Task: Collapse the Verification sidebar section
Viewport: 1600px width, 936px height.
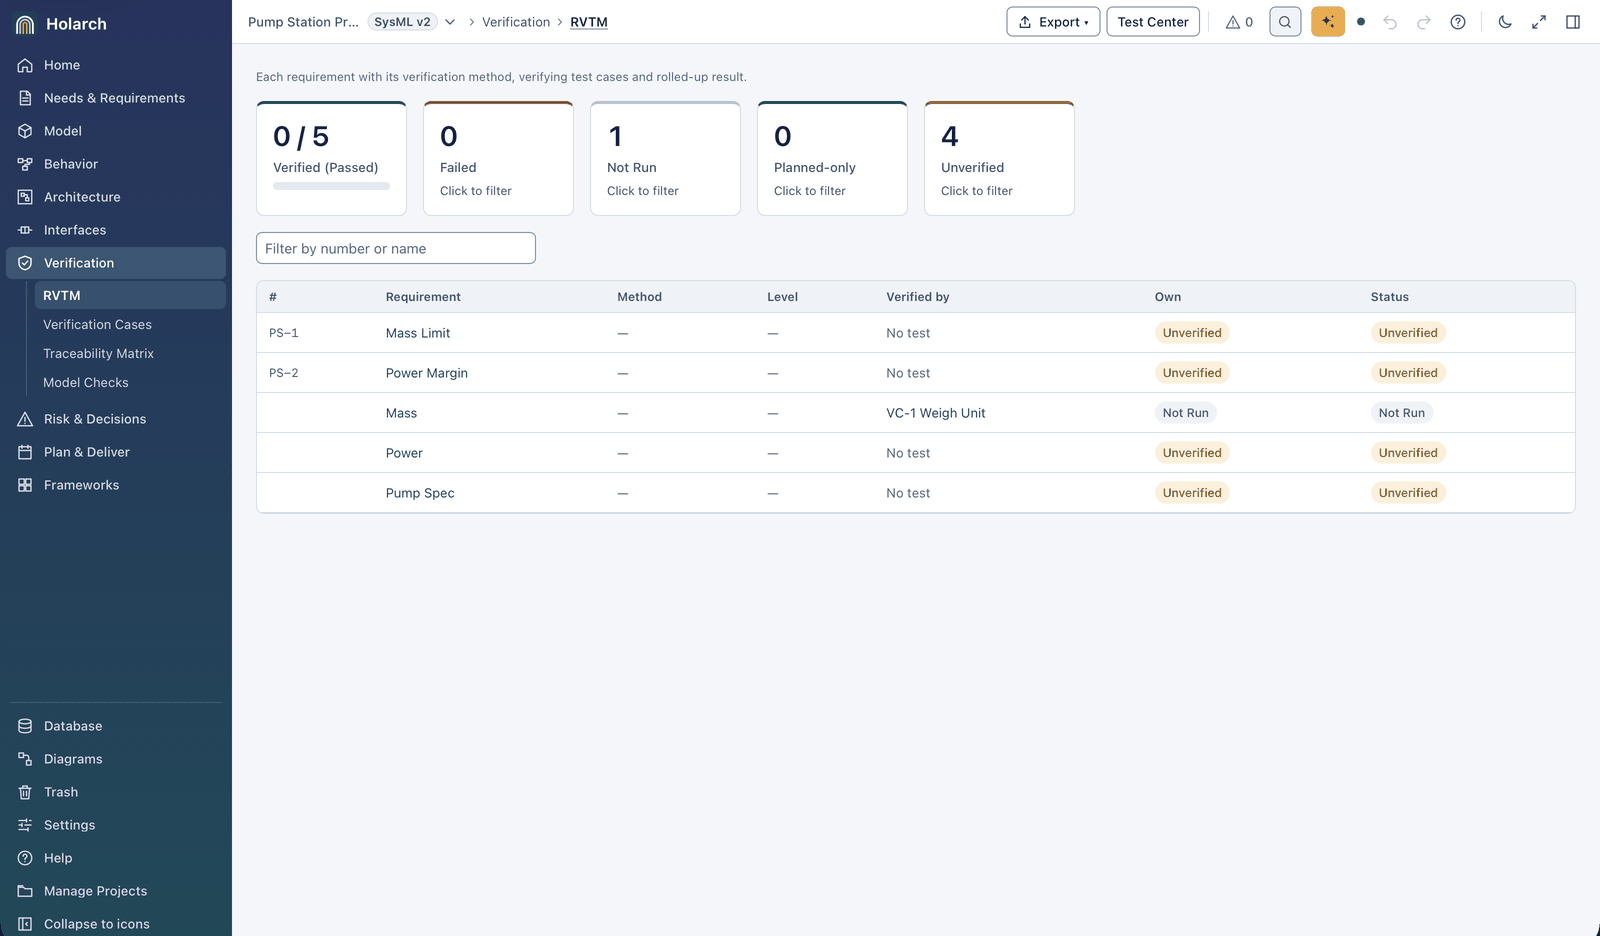Action: [x=115, y=263]
